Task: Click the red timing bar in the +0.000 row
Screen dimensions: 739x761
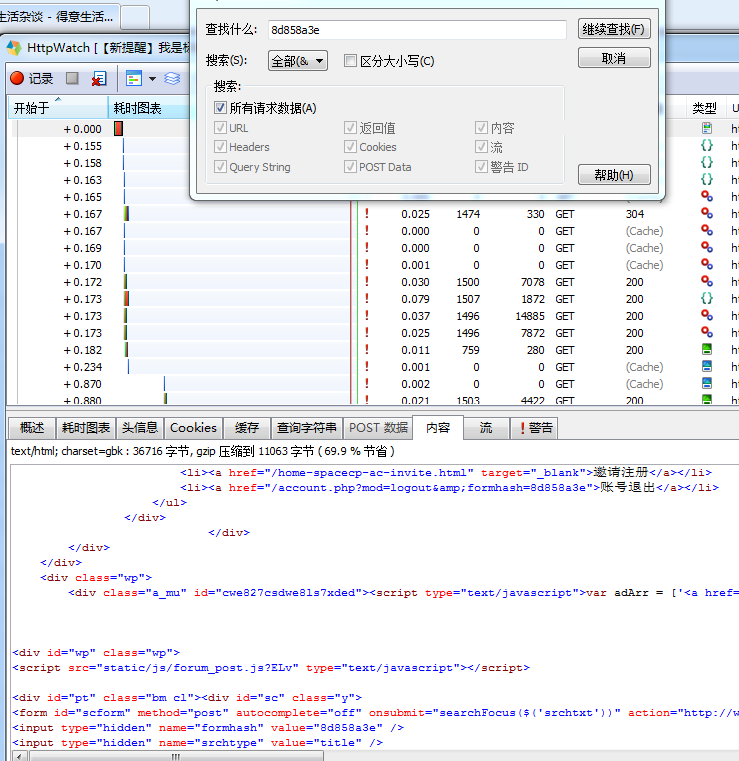Action: pos(118,129)
